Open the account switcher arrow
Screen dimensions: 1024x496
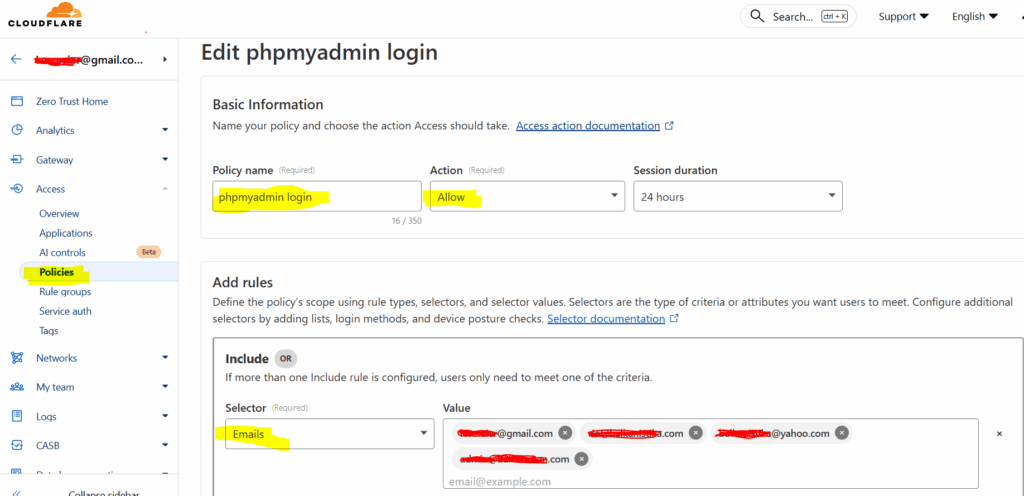(165, 59)
